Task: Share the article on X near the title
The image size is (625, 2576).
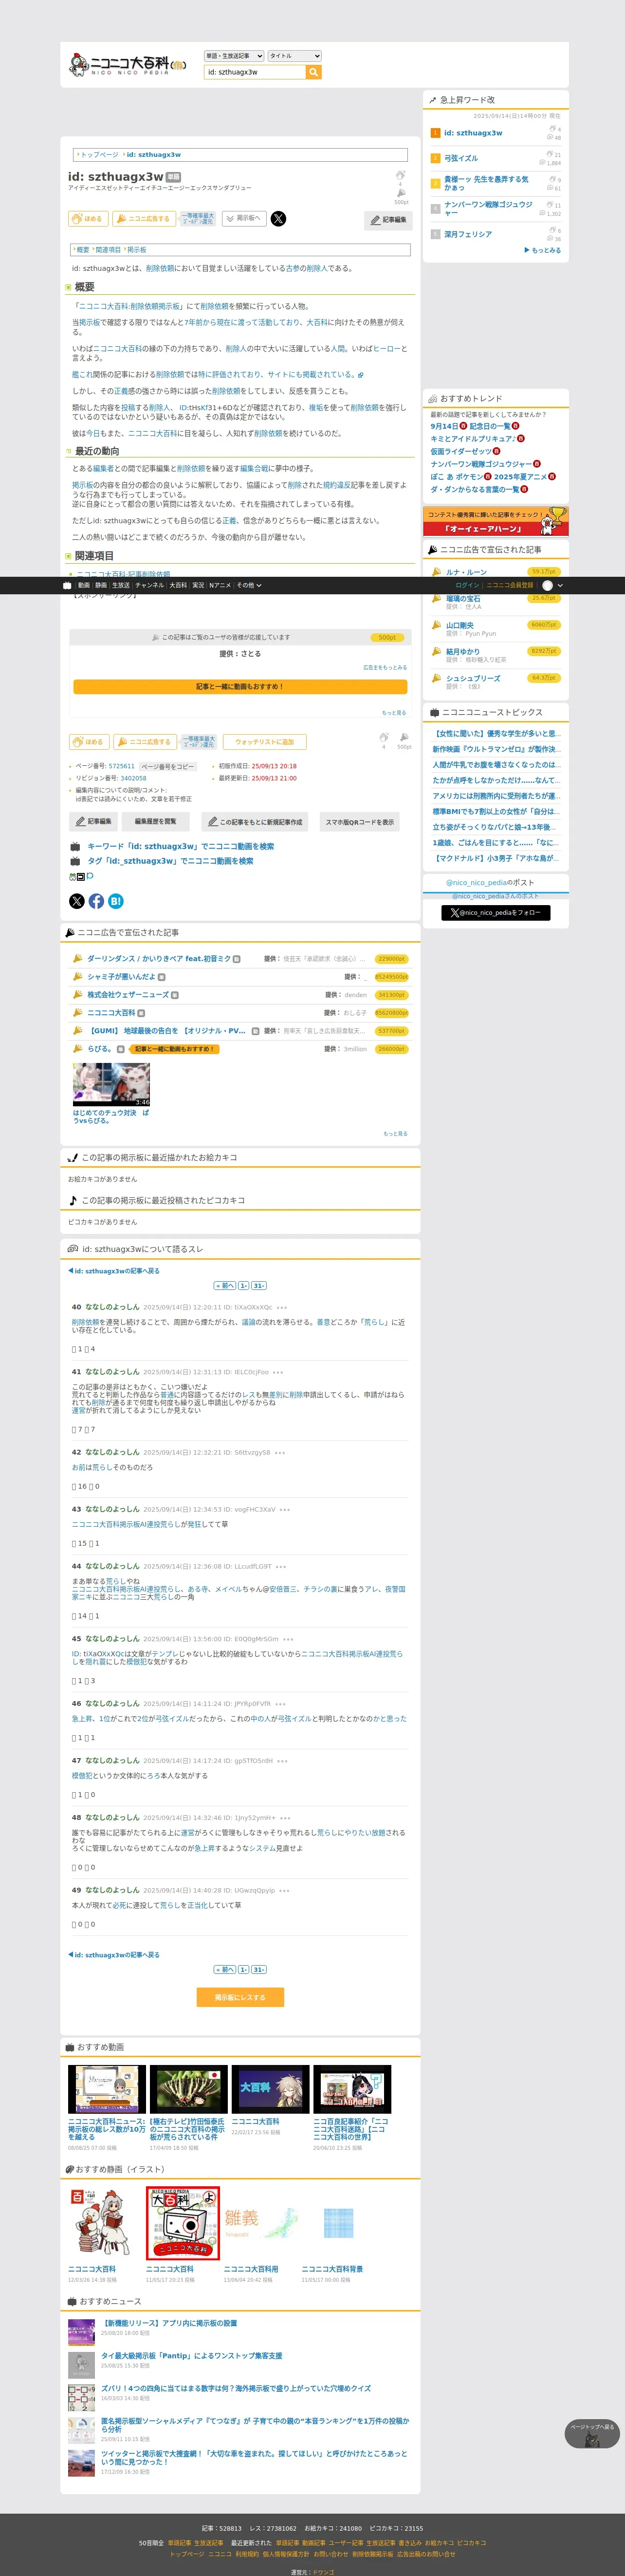Action: click(x=278, y=218)
